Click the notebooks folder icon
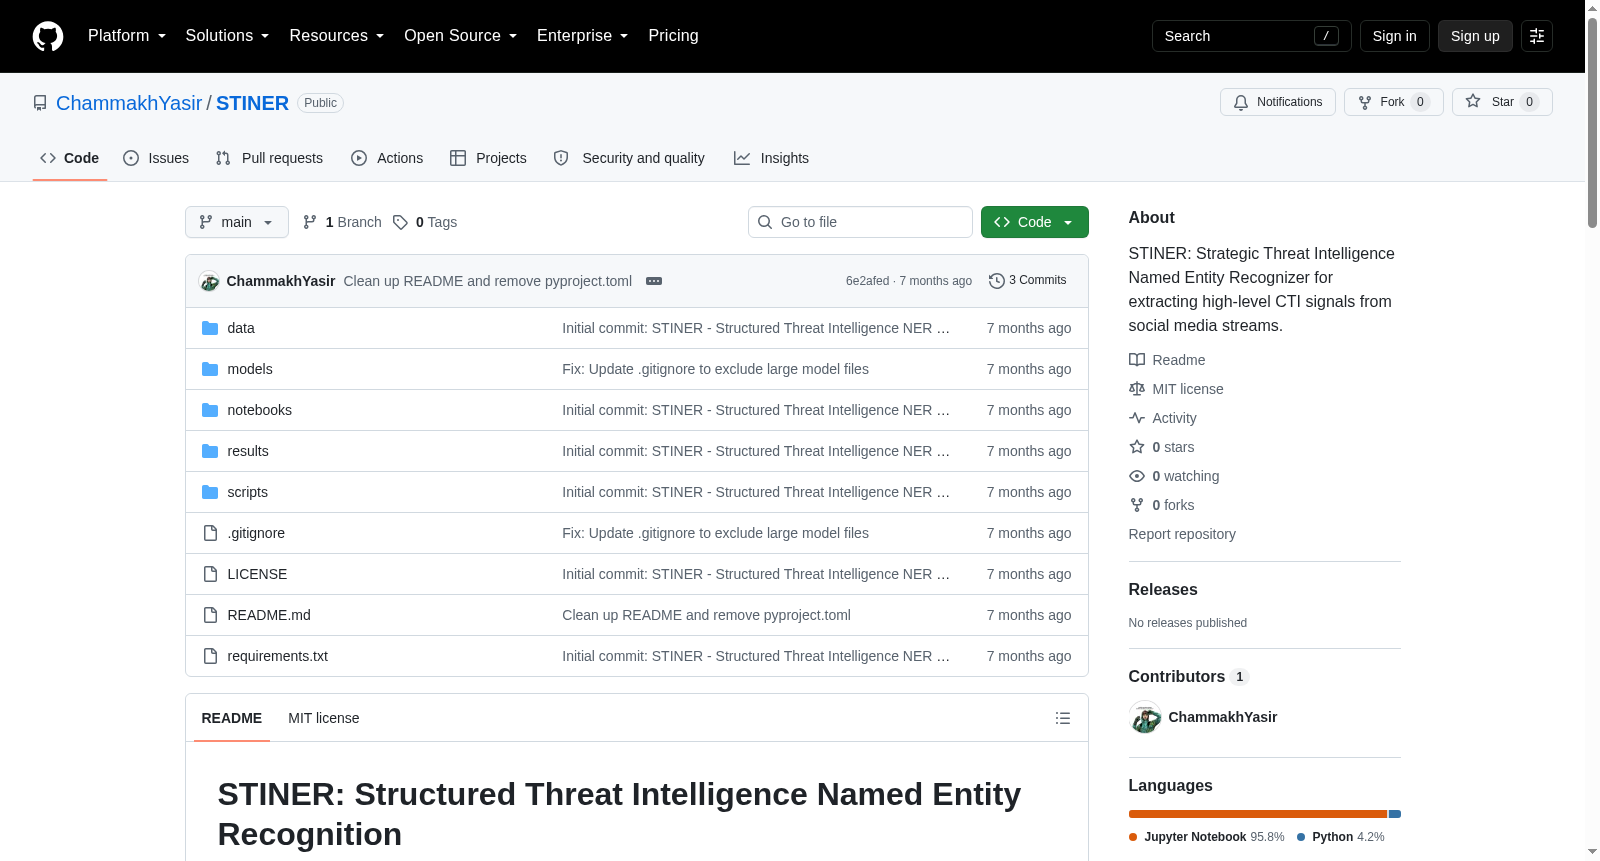 click(x=210, y=410)
